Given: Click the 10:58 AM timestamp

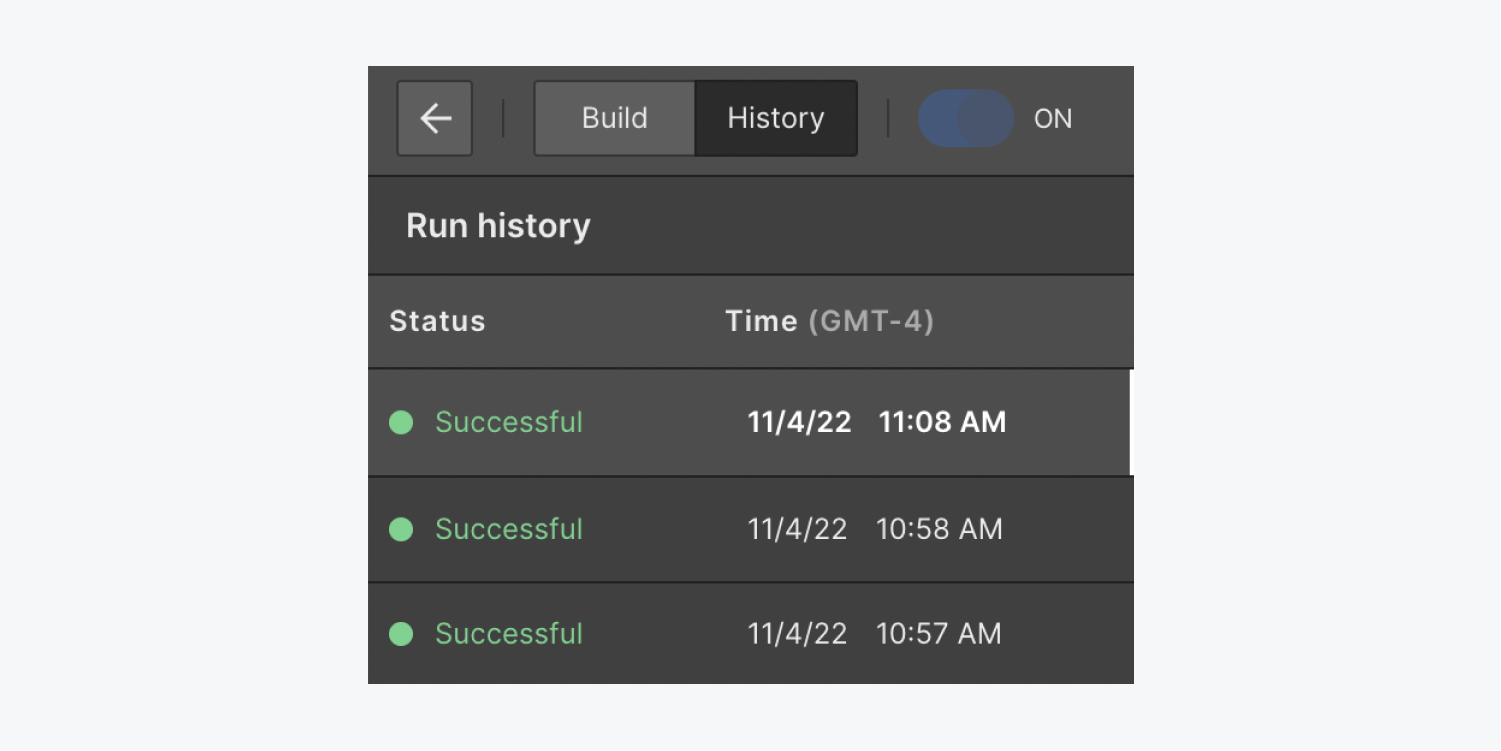Looking at the screenshot, I should point(939,529).
